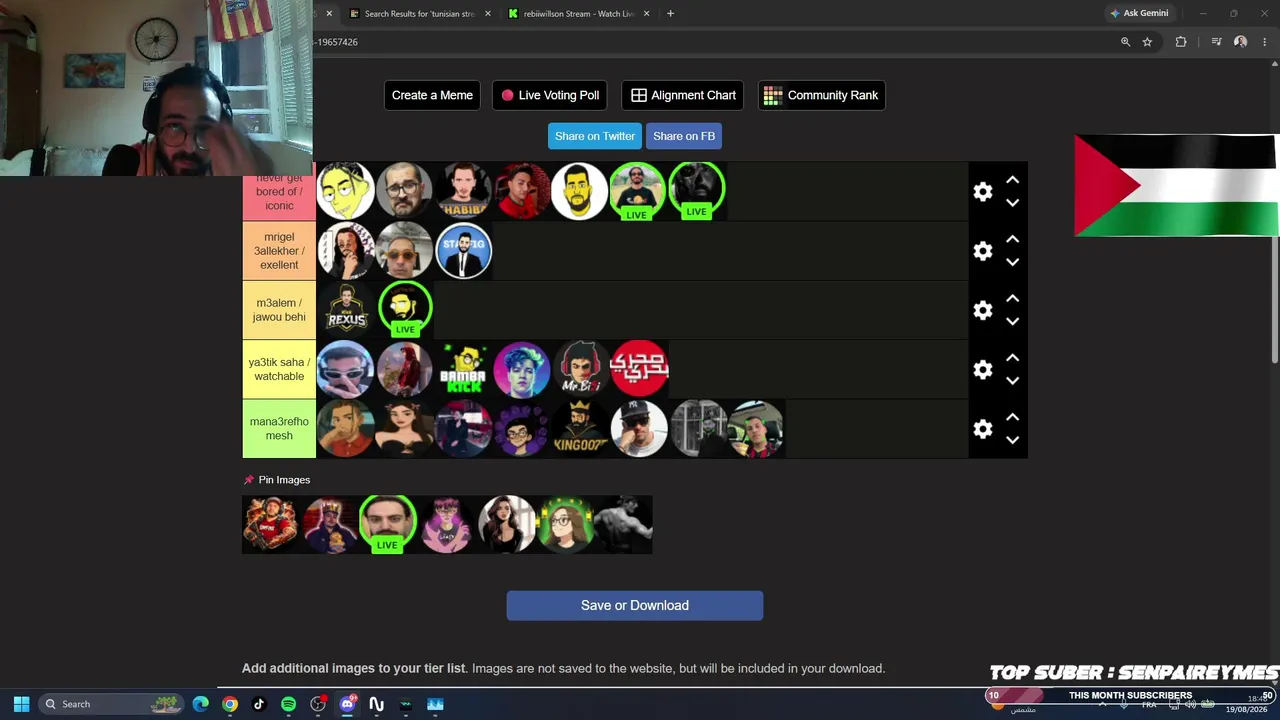Select the REXUS streamer image
The width and height of the screenshot is (1280, 720).
(346, 310)
